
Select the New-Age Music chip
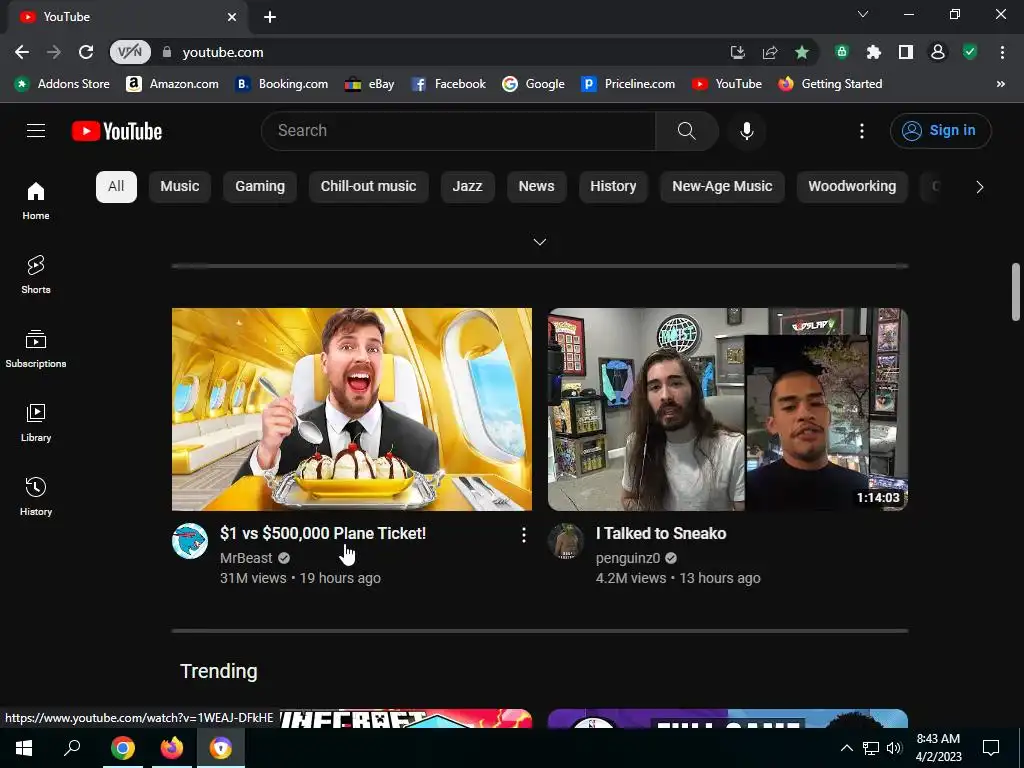tap(722, 187)
